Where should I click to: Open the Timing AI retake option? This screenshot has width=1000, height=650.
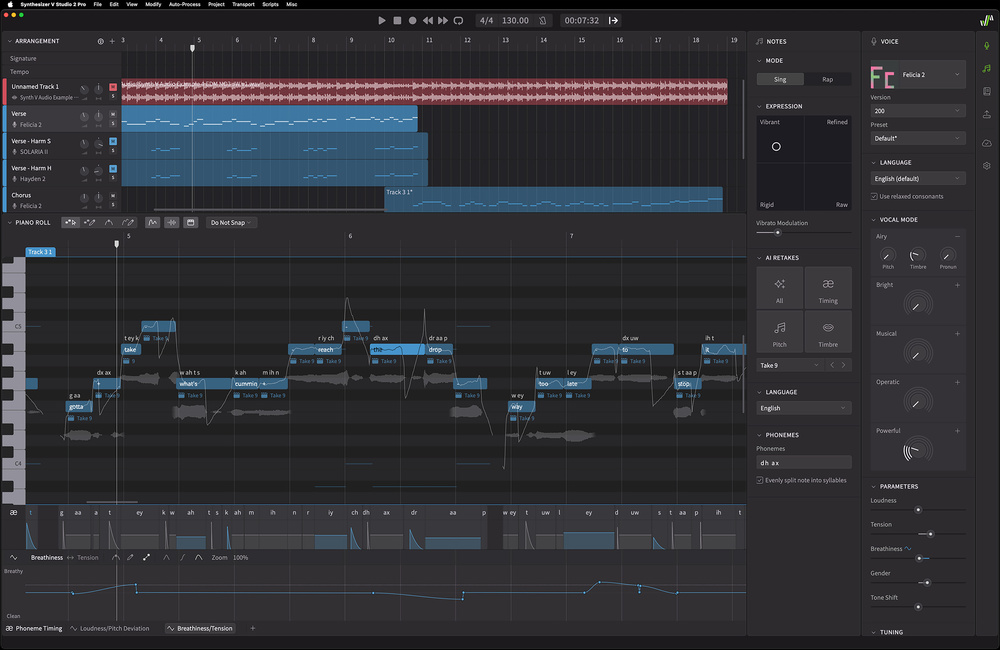(x=828, y=288)
